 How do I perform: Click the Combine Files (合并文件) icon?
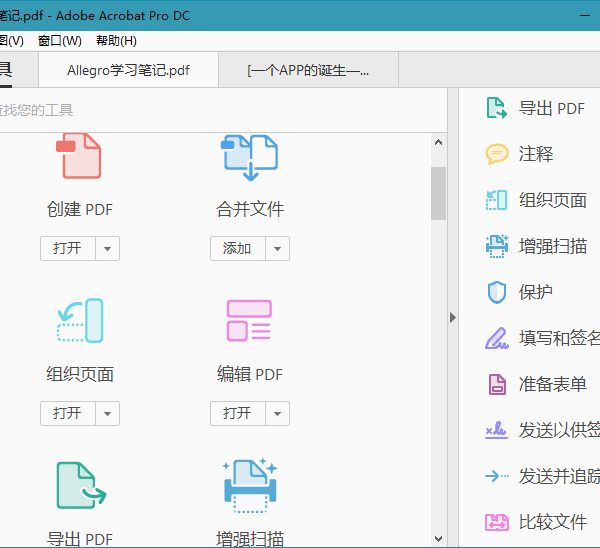(x=250, y=156)
